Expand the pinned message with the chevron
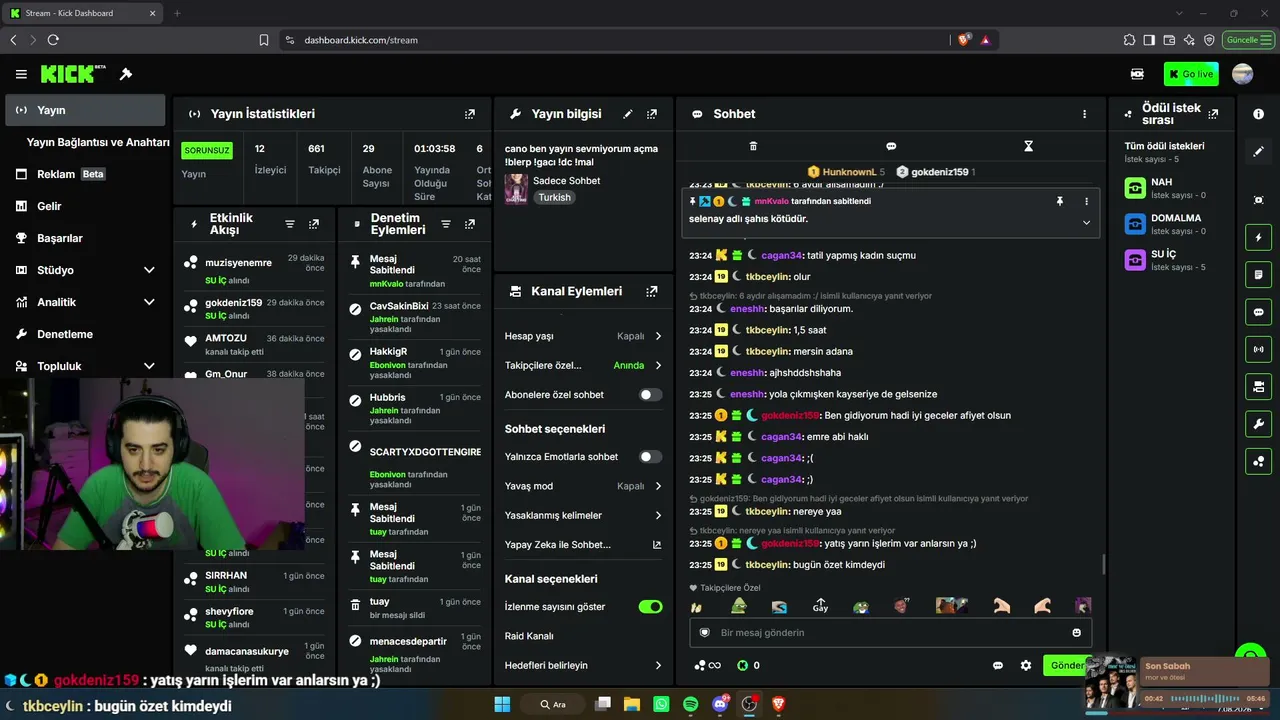Image resolution: width=1280 pixels, height=720 pixels. 1086,222
